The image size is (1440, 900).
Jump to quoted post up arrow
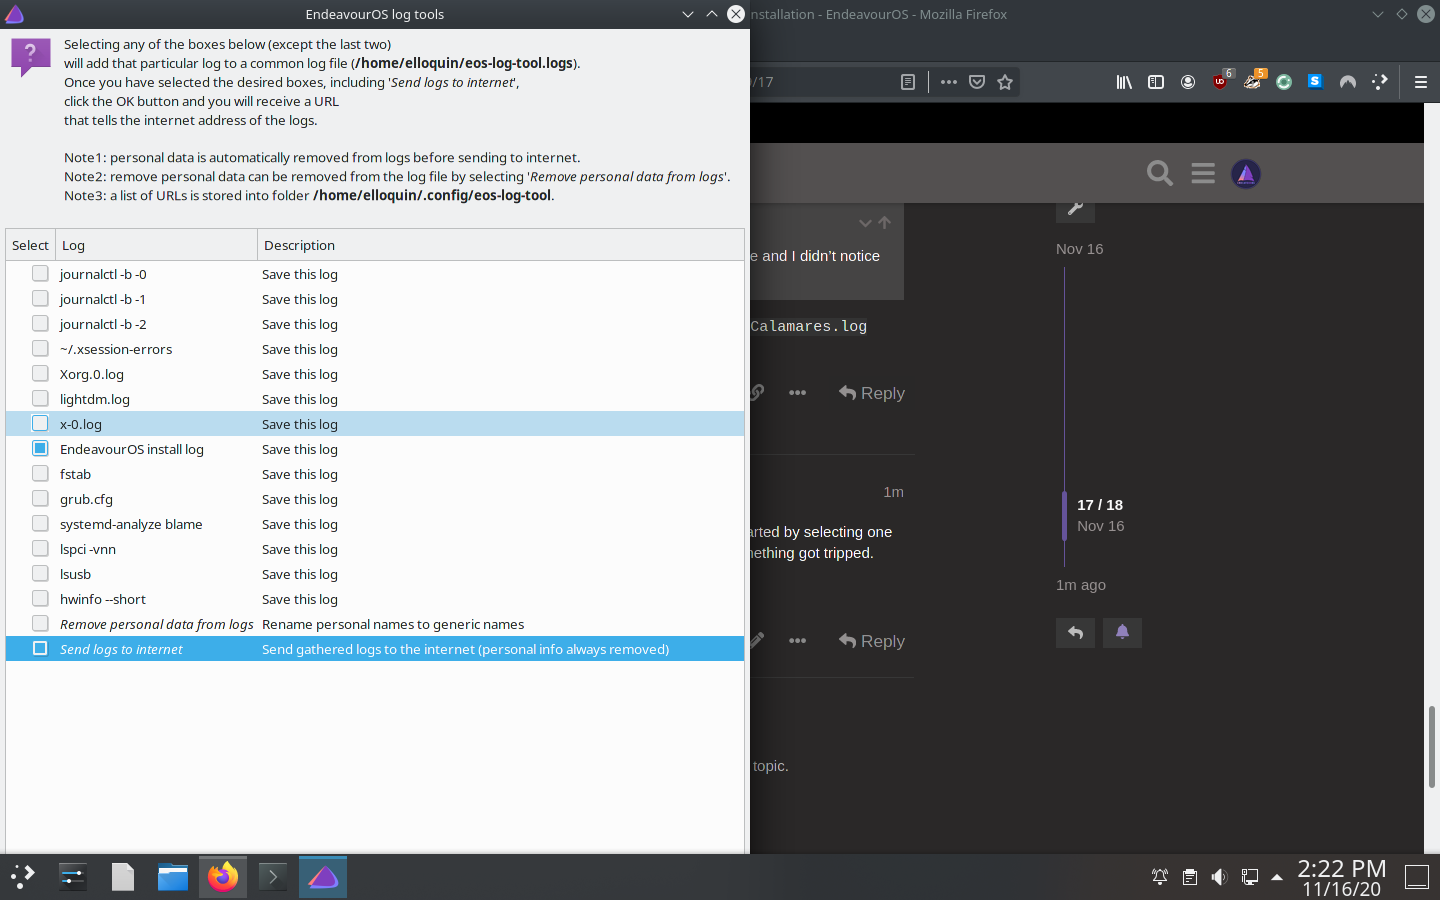884,223
